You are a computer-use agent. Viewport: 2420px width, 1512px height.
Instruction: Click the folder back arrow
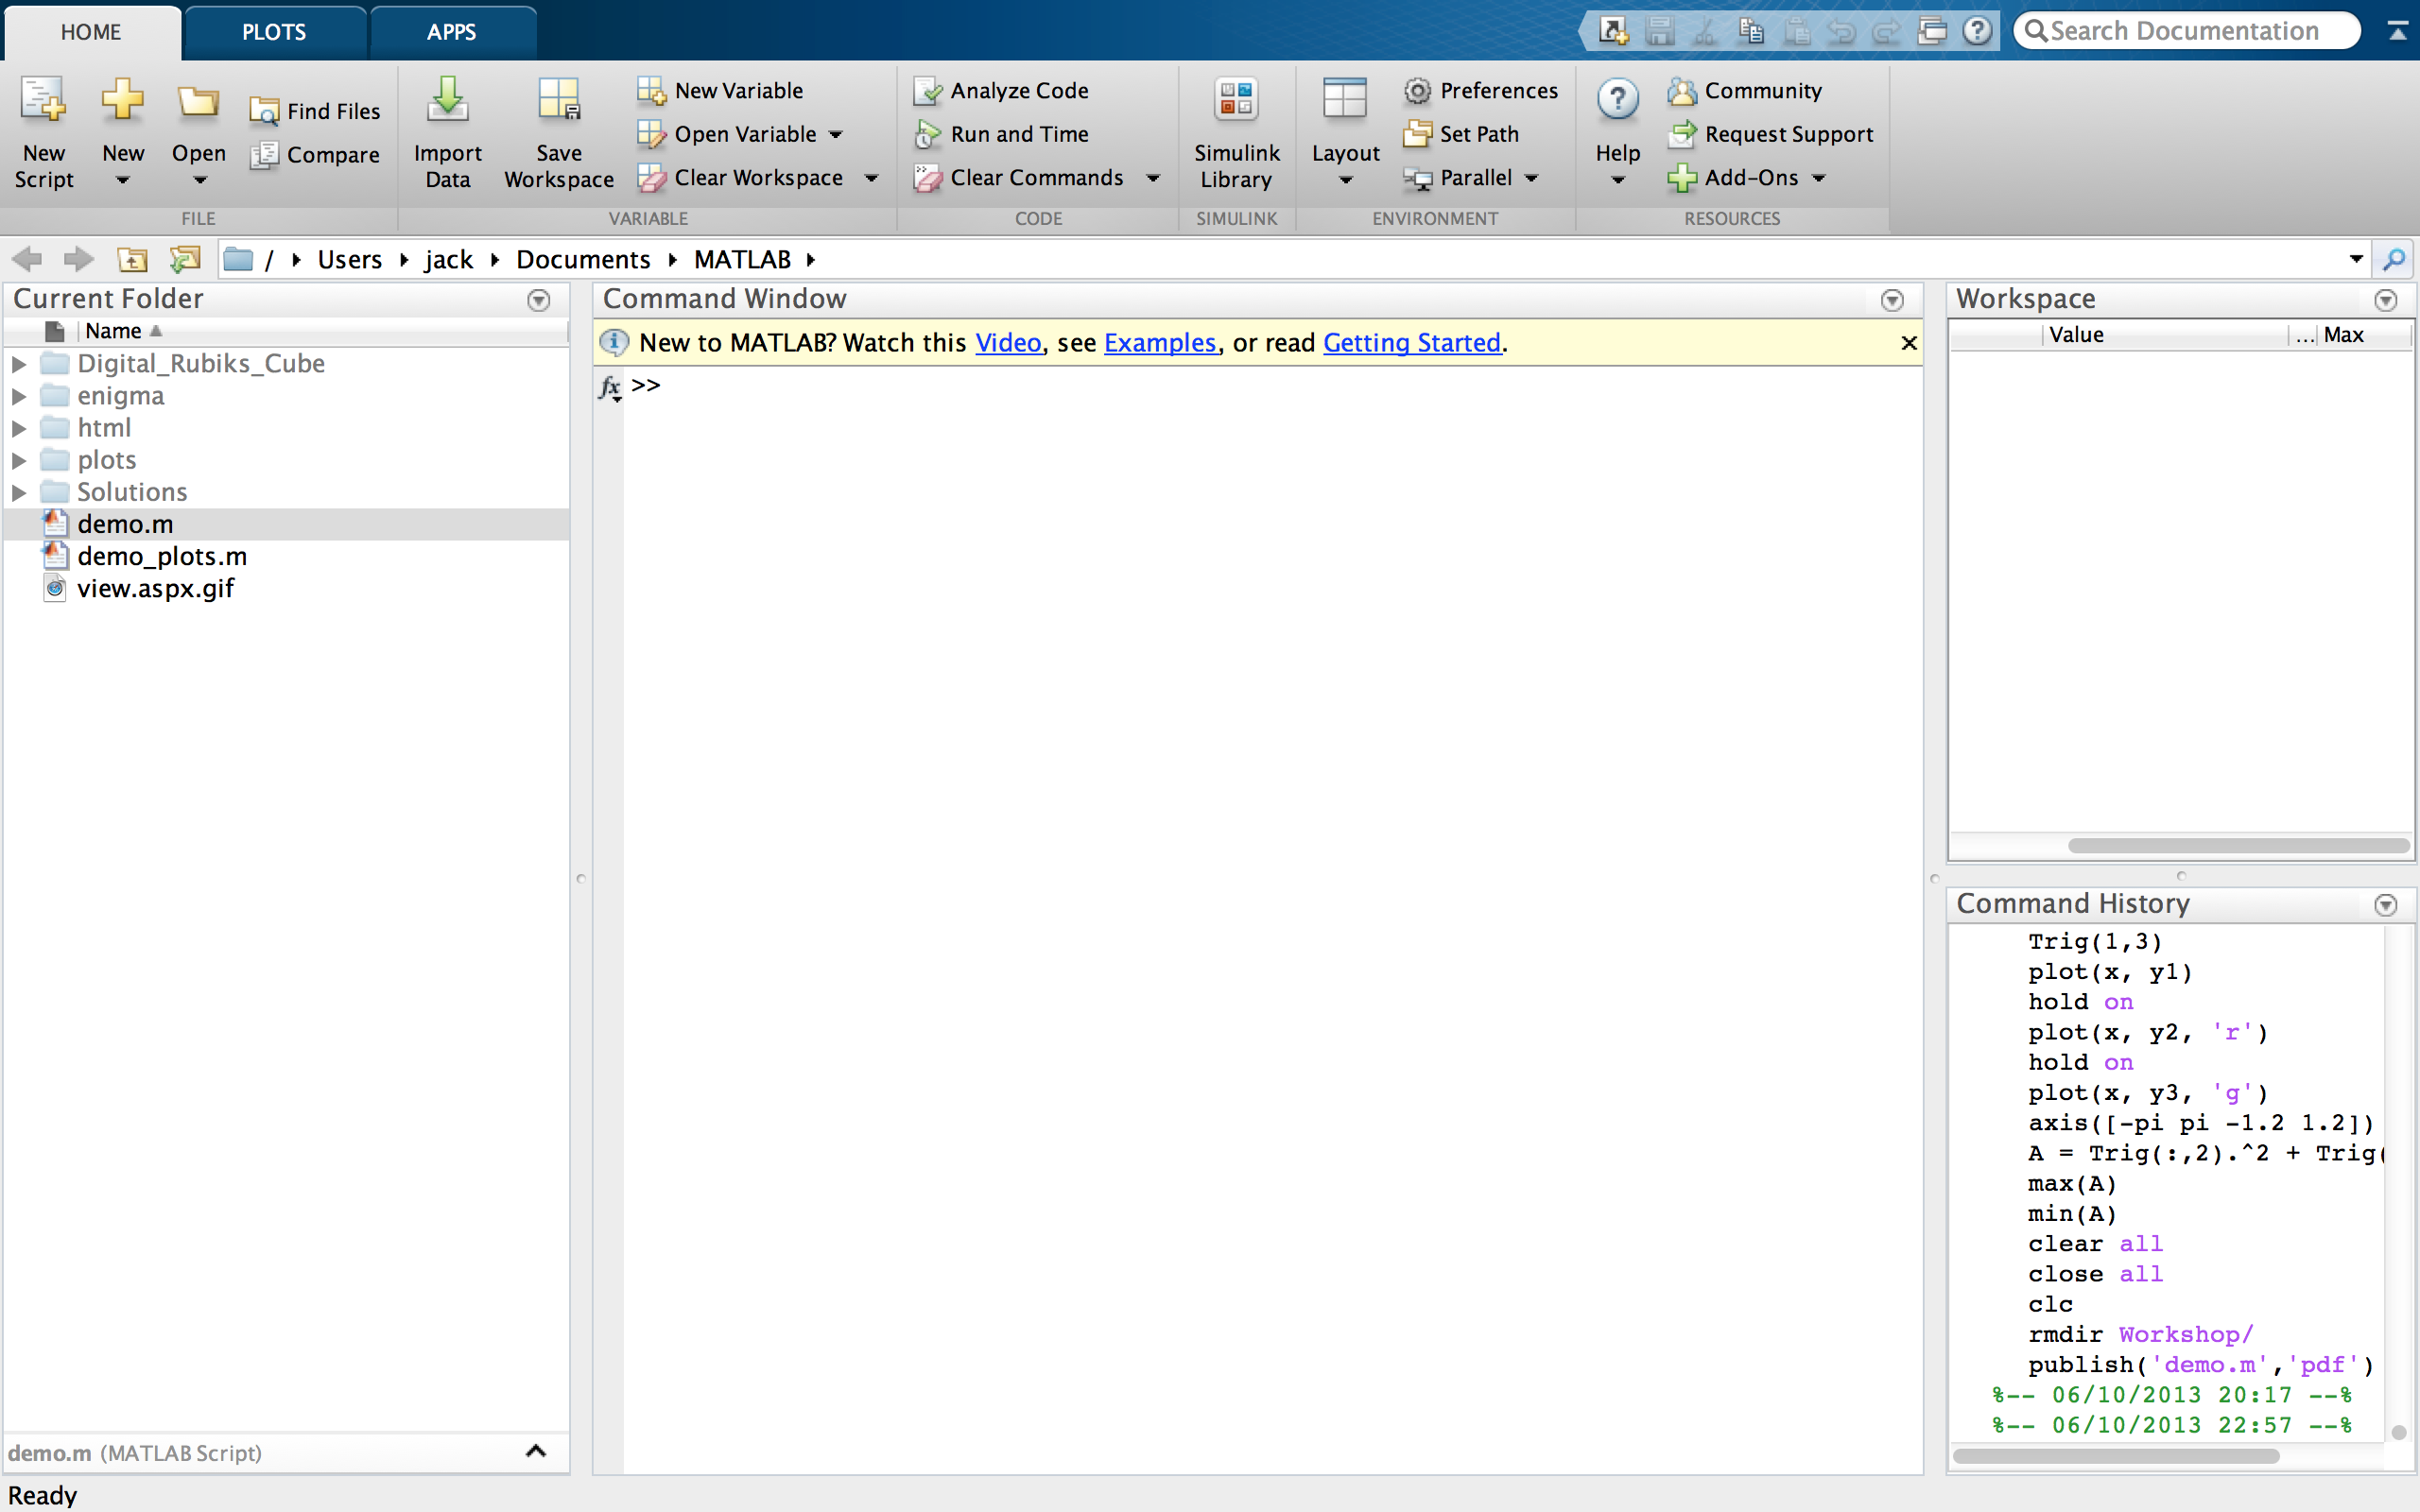click(27, 260)
